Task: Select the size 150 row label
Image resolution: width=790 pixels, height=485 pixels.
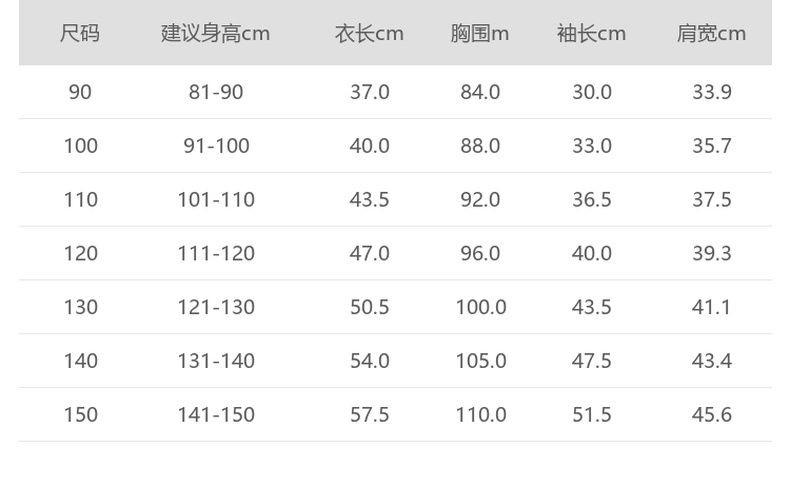Action: point(80,415)
